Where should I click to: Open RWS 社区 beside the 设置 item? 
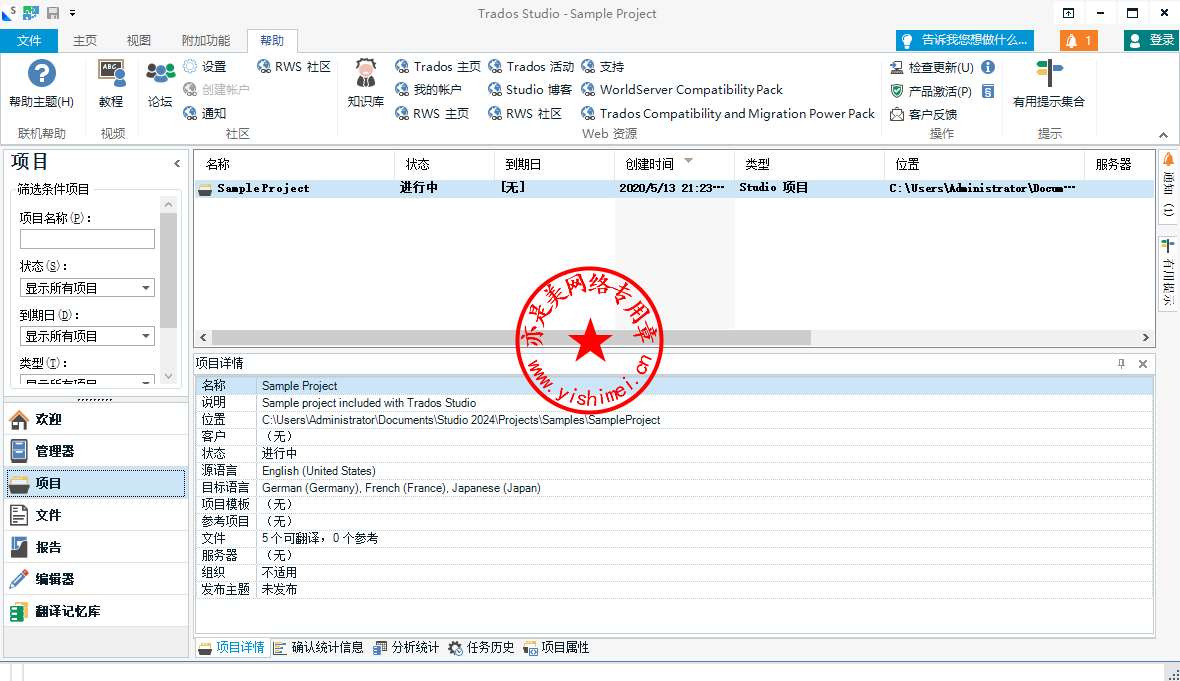pyautogui.click(x=294, y=67)
